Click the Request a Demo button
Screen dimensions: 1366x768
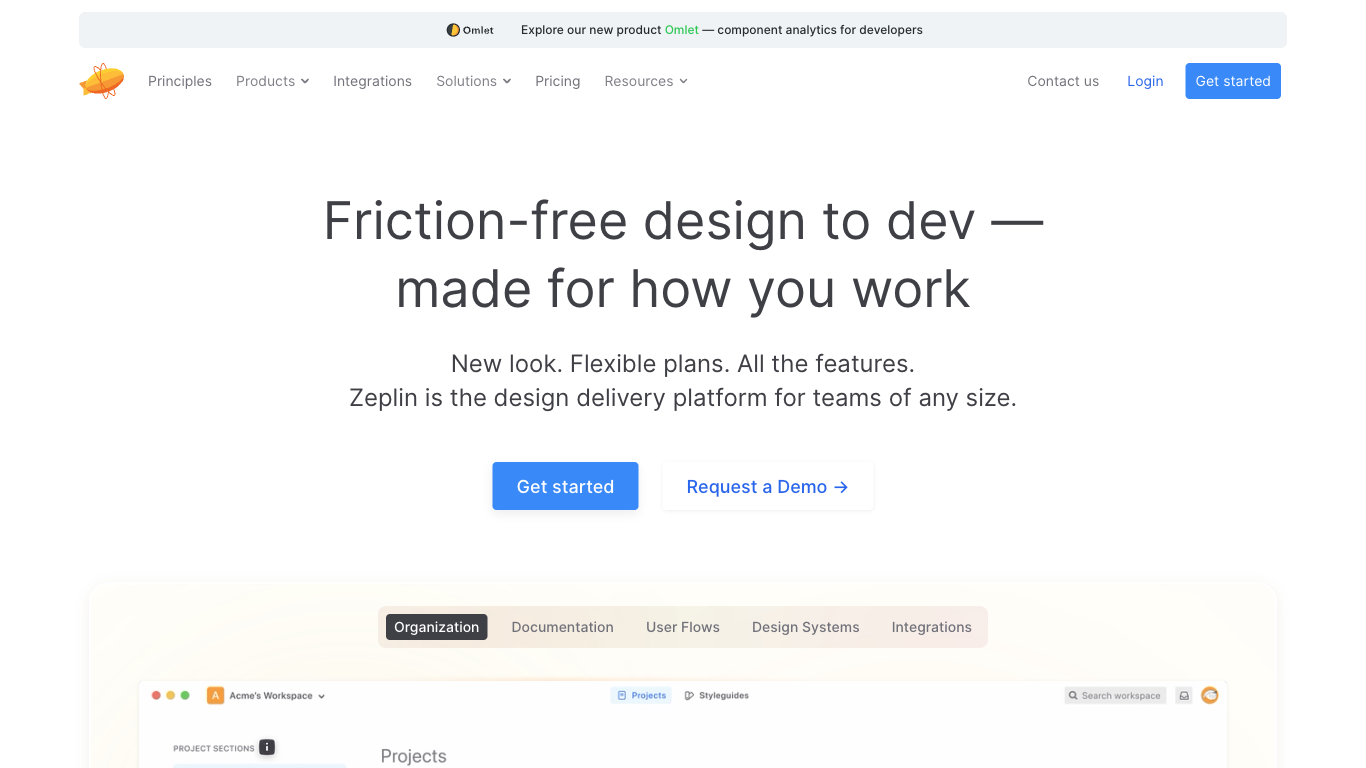(x=767, y=486)
